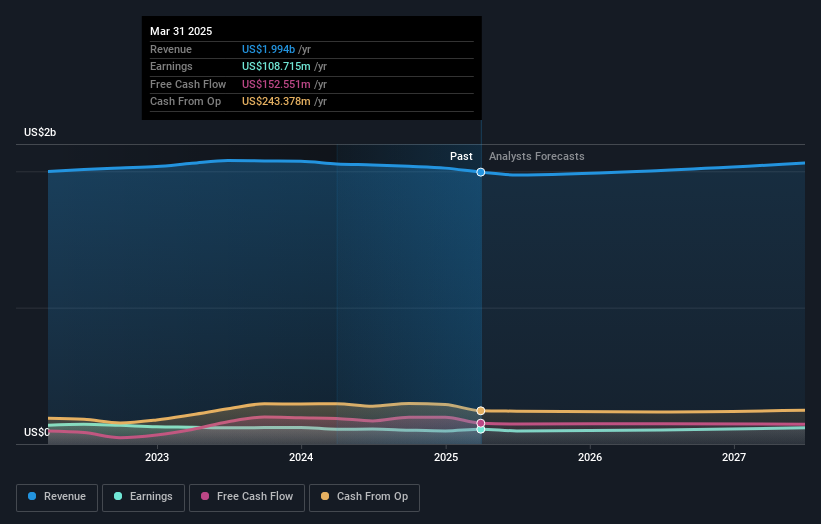The height and width of the screenshot is (524, 821).
Task: Click the Analysts Forecasts label
Action: point(537,156)
